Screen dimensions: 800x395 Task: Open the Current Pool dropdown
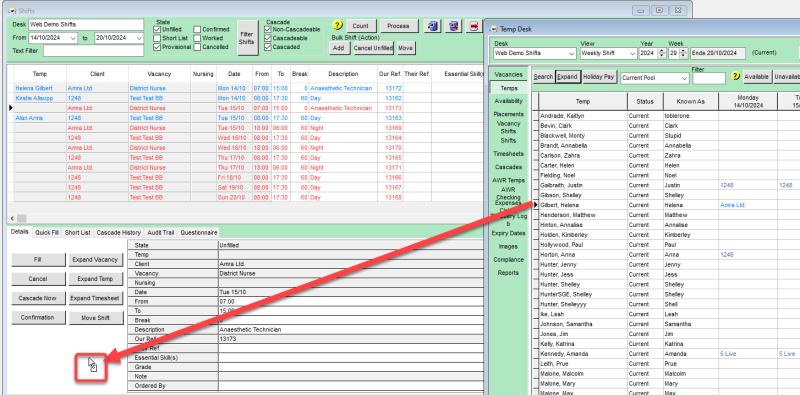685,78
